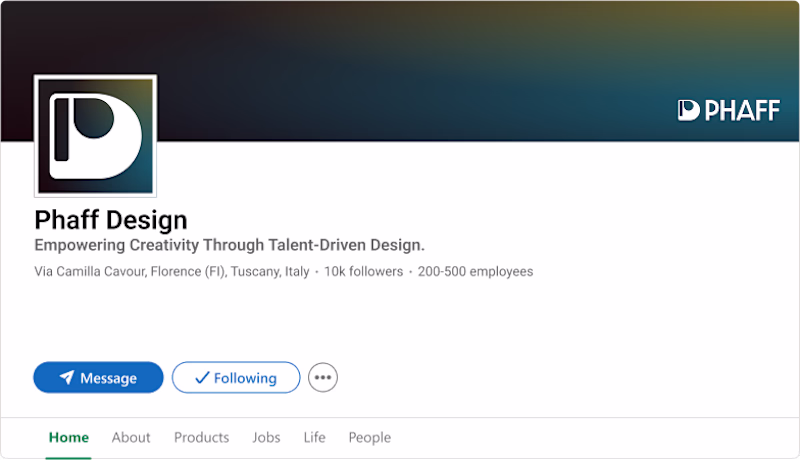The image size is (800, 460).
Task: Click the Florence address location text
Action: 171,271
